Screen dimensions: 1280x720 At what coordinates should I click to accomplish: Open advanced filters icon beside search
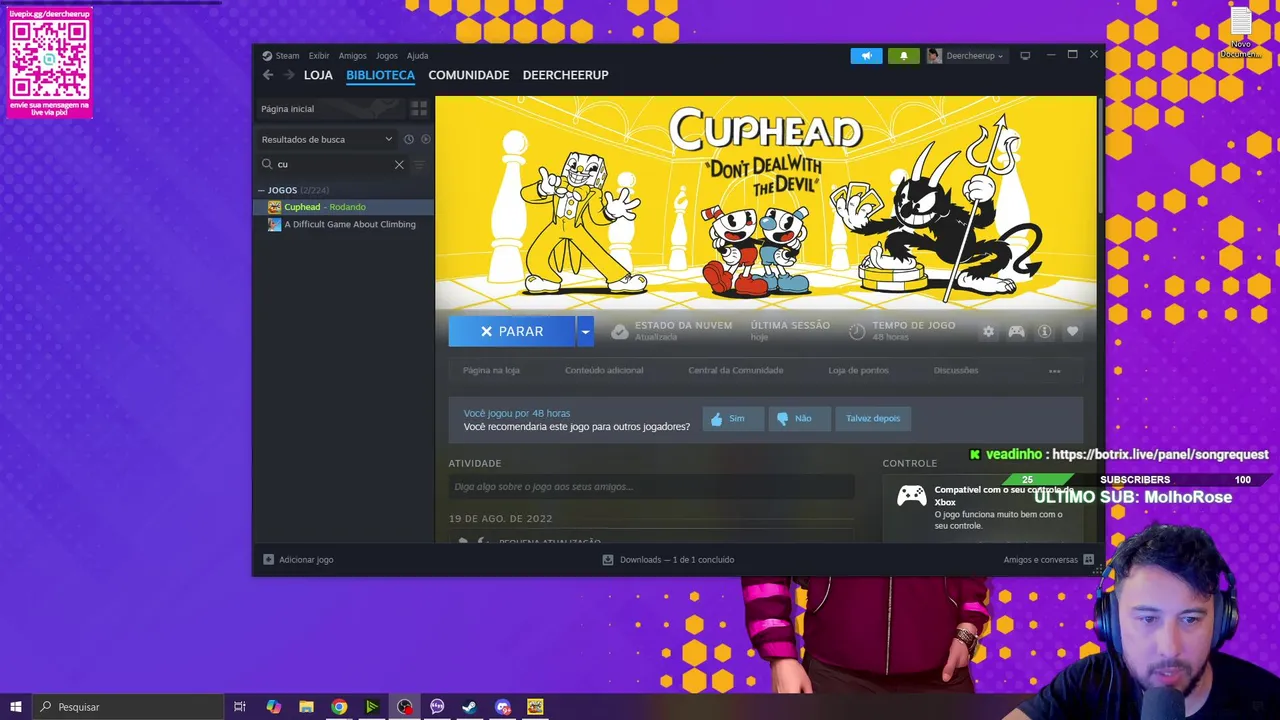(x=419, y=164)
